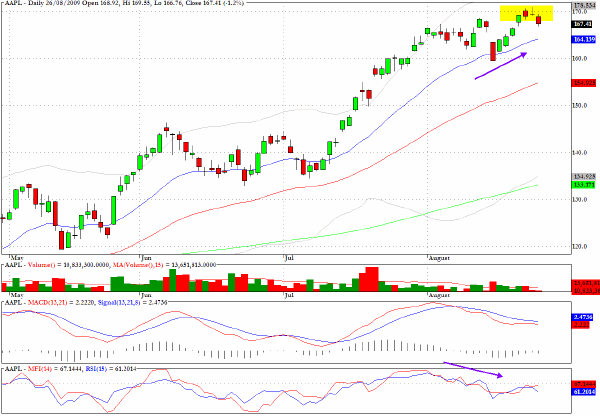The width and height of the screenshot is (600, 416).
Task: Select the blue 61.2014 RSI value label
Action: pyautogui.click(x=584, y=392)
